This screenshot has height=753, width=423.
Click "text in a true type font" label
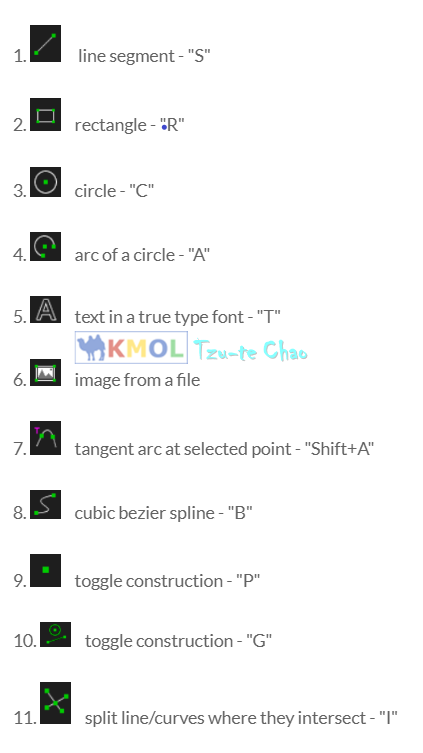[164, 317]
